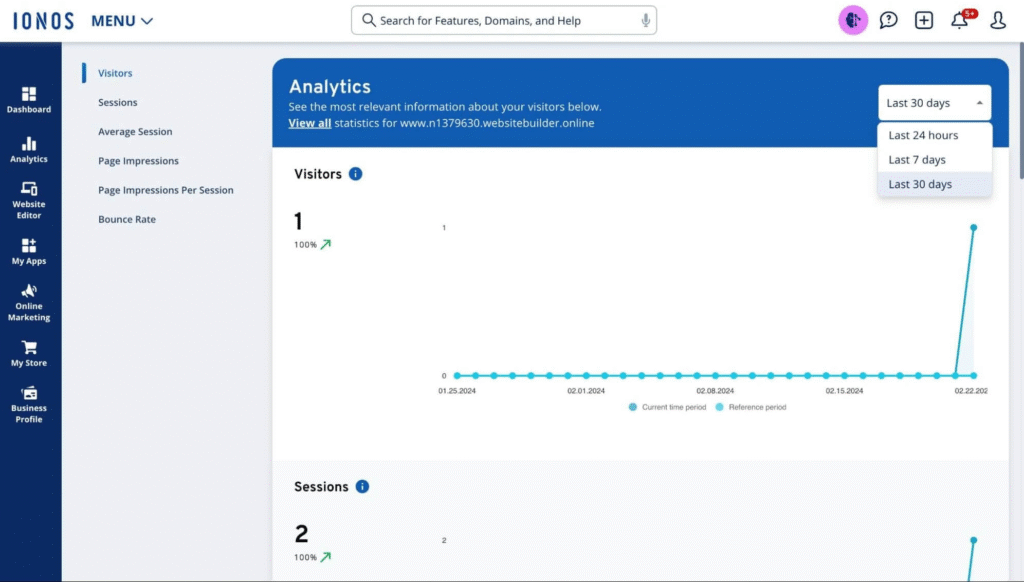Open the Website Editor
The width and height of the screenshot is (1024, 582).
click(x=29, y=202)
